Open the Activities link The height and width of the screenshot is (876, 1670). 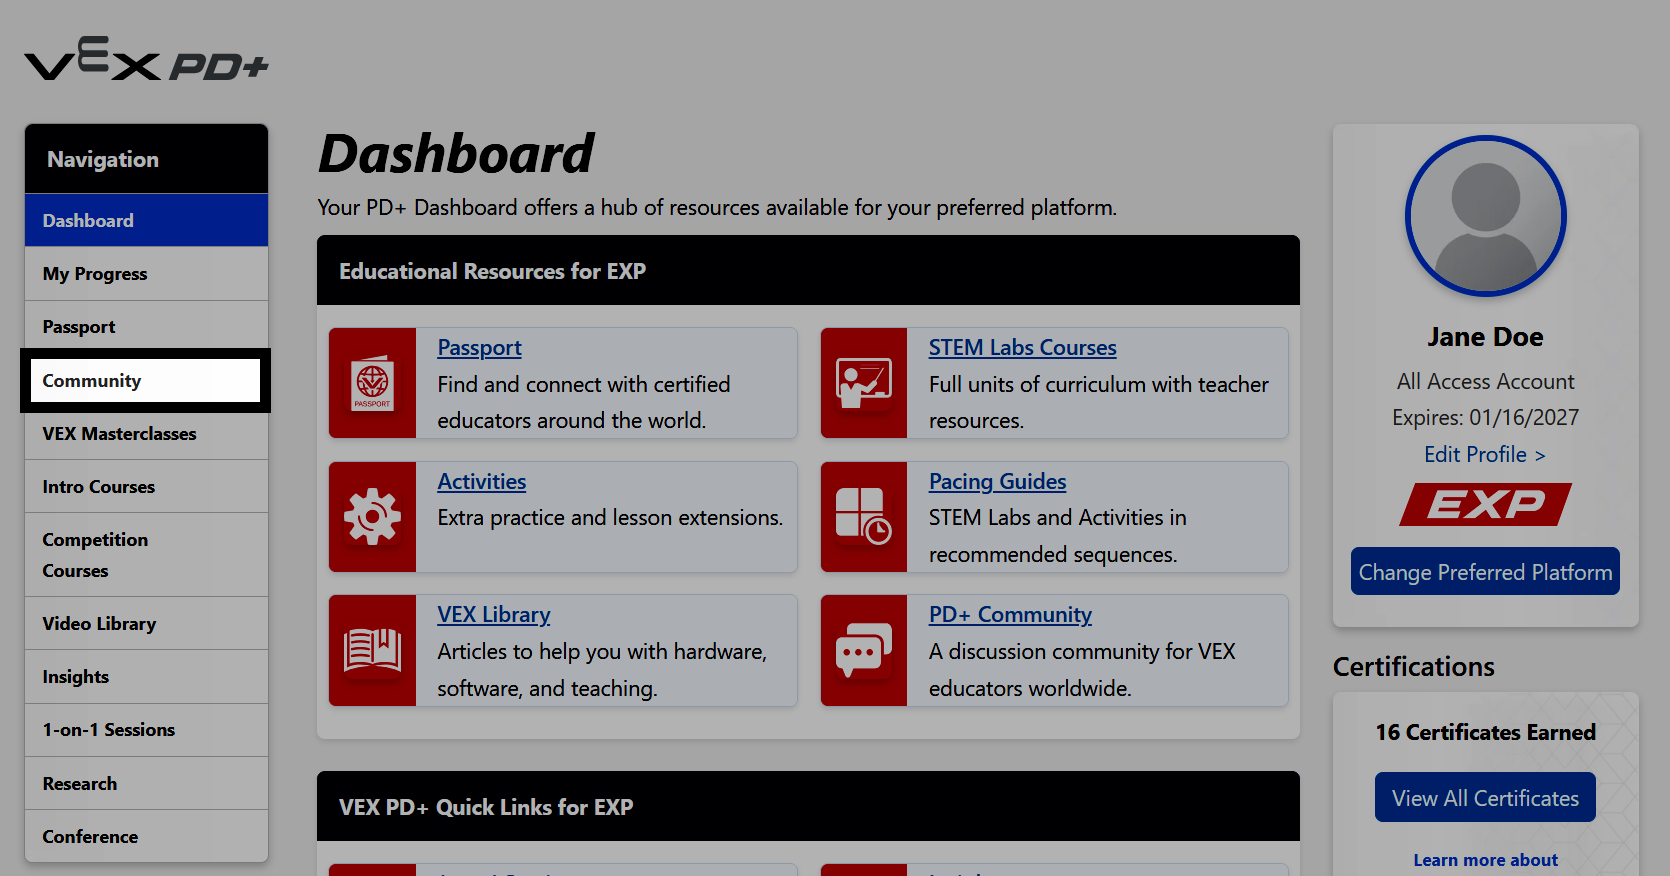tap(482, 482)
